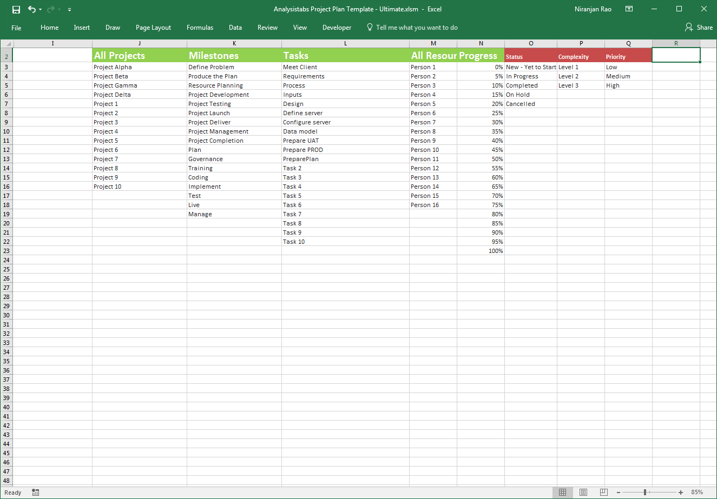Click the Share person icon
Image resolution: width=717 pixels, height=499 pixels.
point(689,27)
